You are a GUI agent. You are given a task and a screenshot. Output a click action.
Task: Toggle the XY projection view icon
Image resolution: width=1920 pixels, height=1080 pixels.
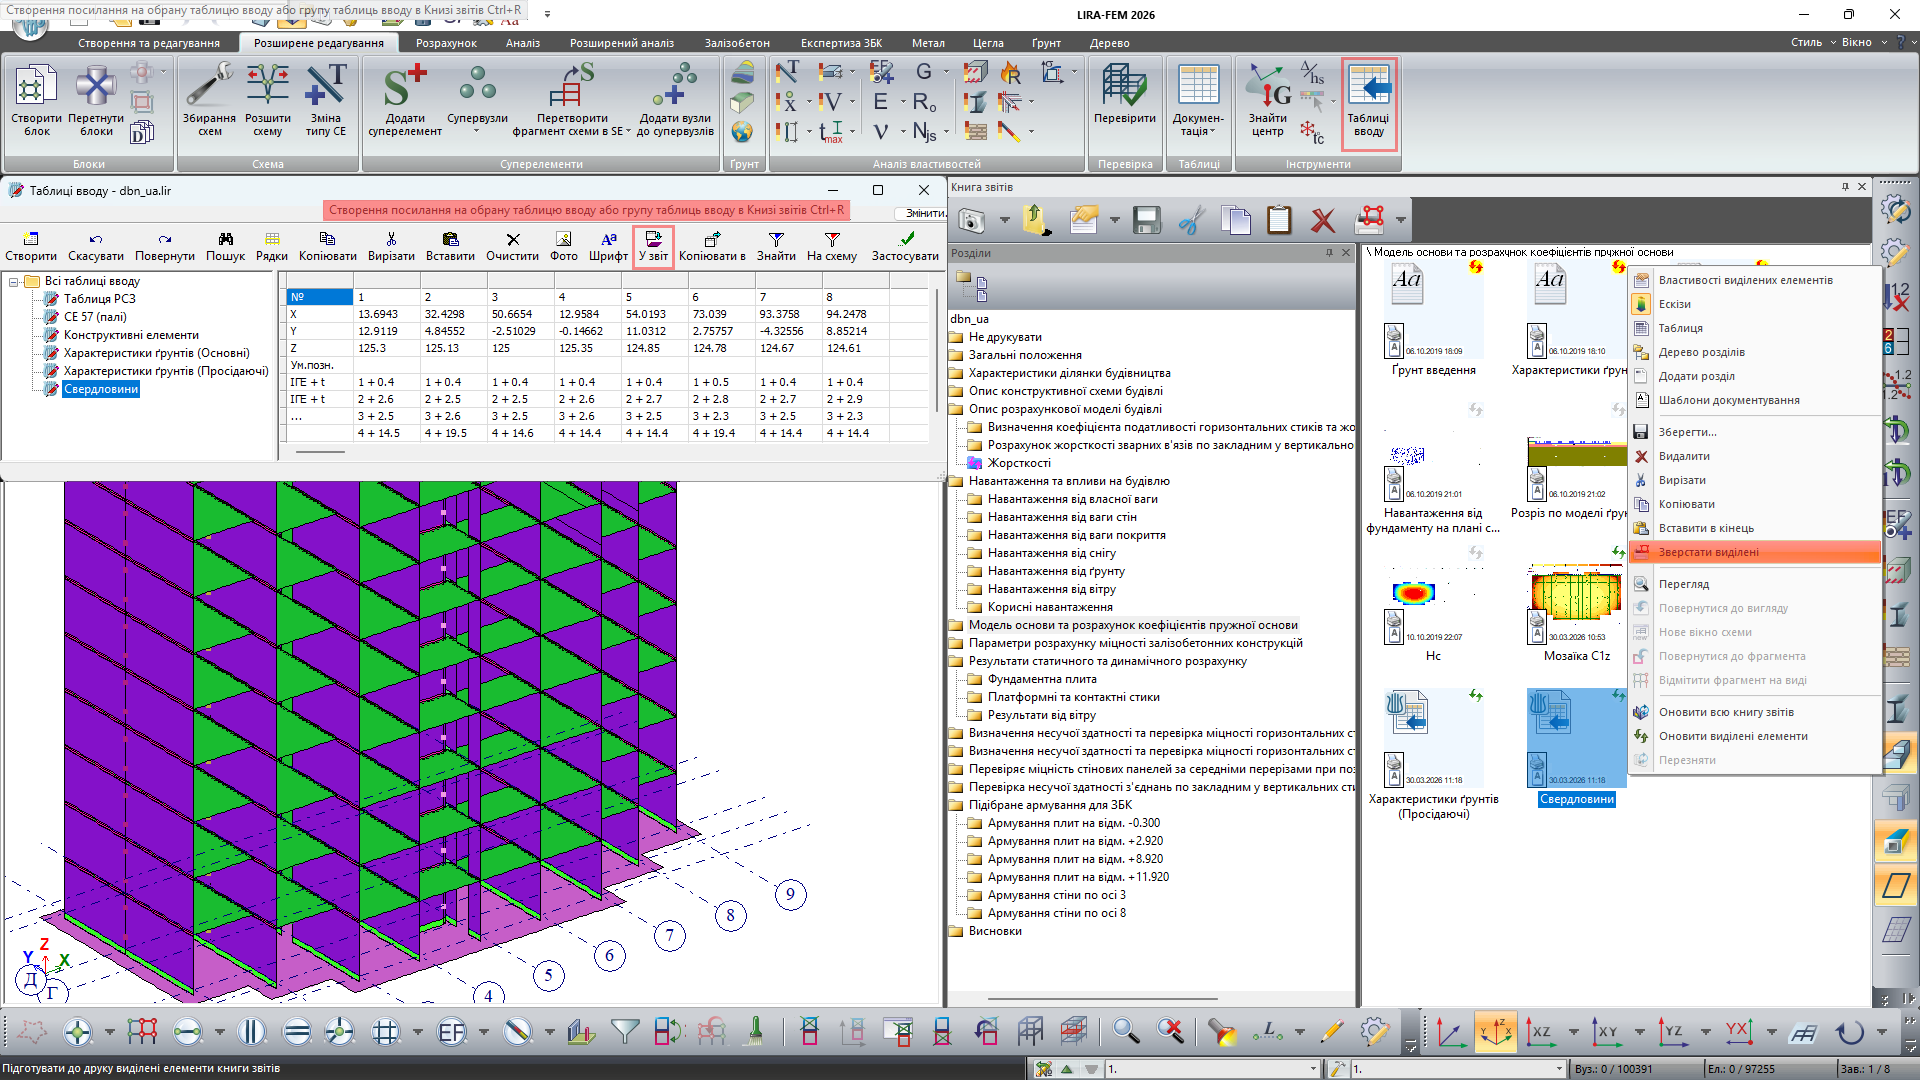click(x=1607, y=1031)
